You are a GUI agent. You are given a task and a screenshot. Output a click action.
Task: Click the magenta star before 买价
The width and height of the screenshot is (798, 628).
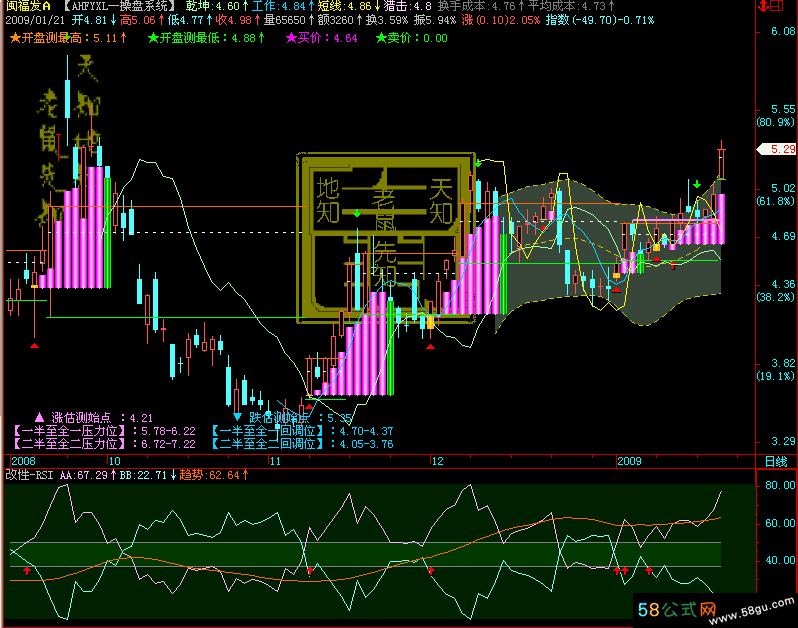click(x=291, y=38)
